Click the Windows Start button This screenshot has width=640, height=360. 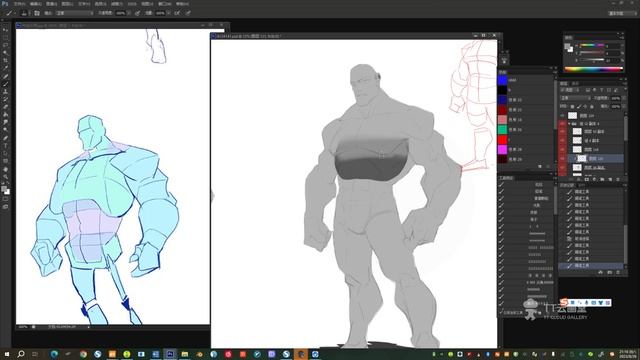[6, 354]
